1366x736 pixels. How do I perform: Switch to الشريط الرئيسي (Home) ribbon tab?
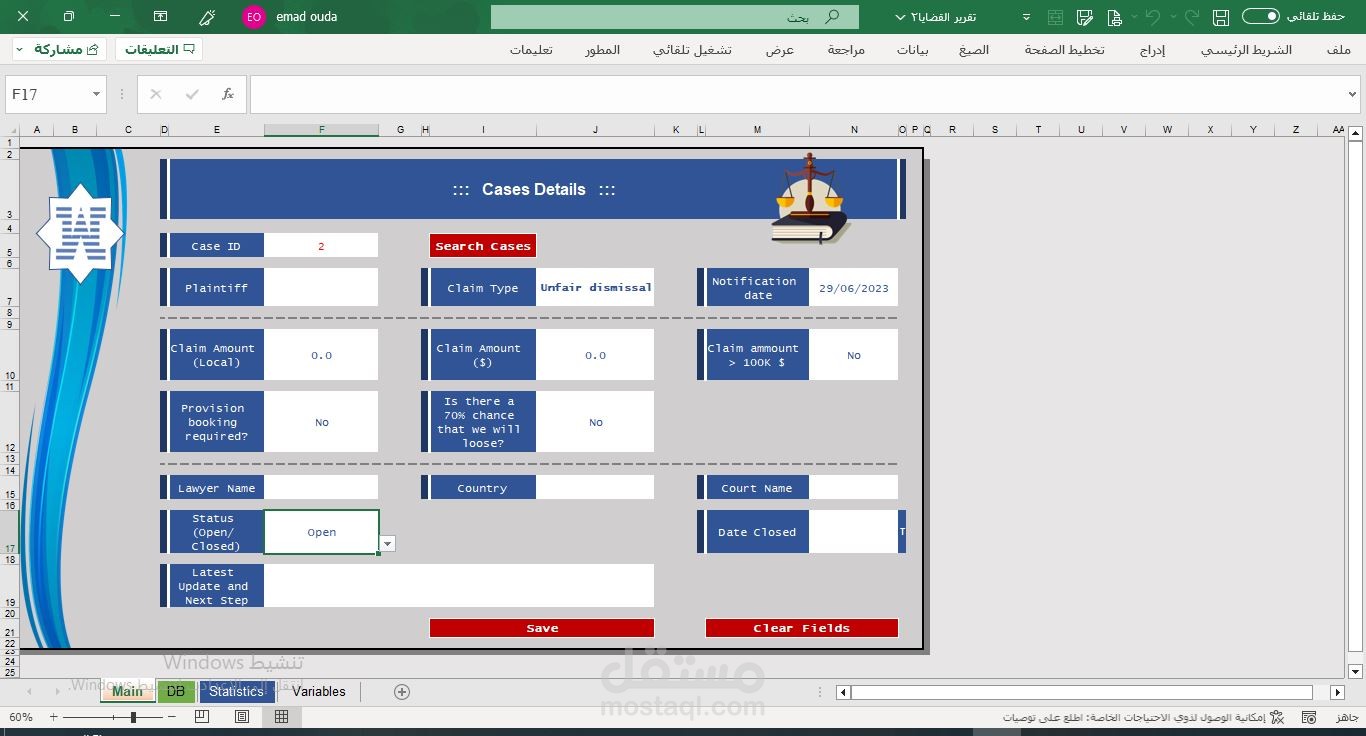[x=1246, y=50]
